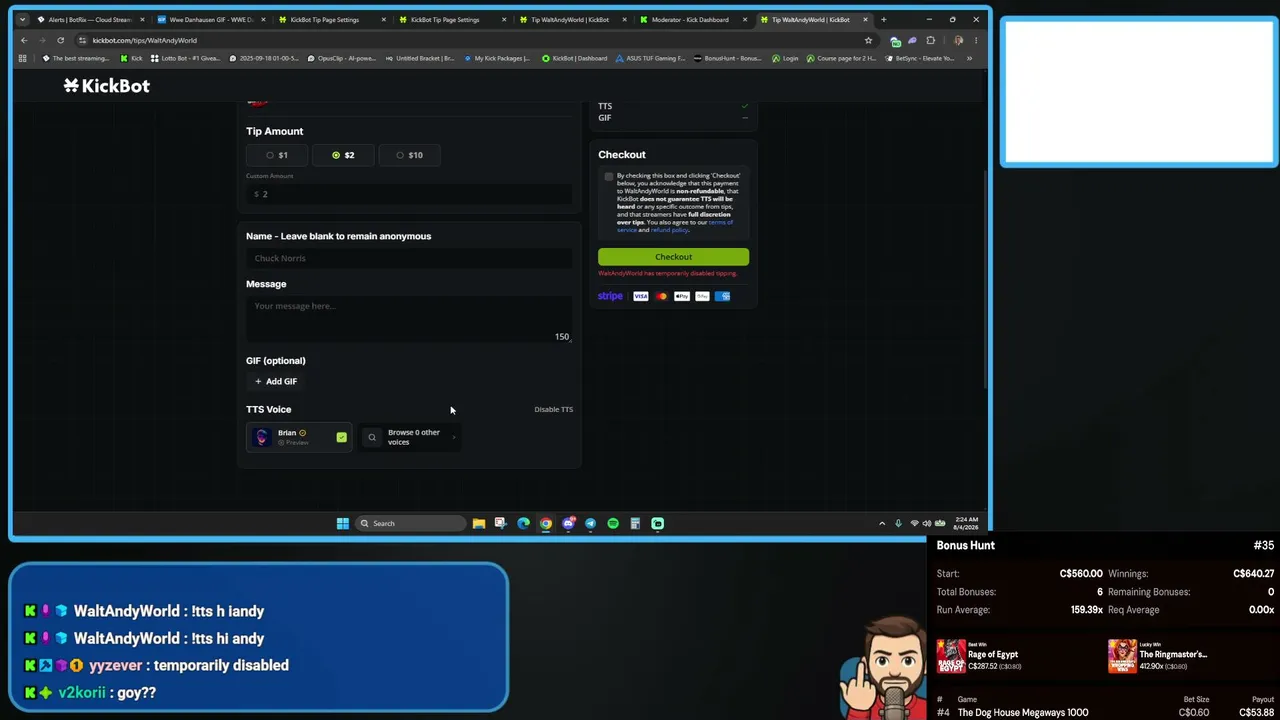Viewport: 1280px width, 720px height.
Task: Open Telegram from the taskbar
Action: 590,523
